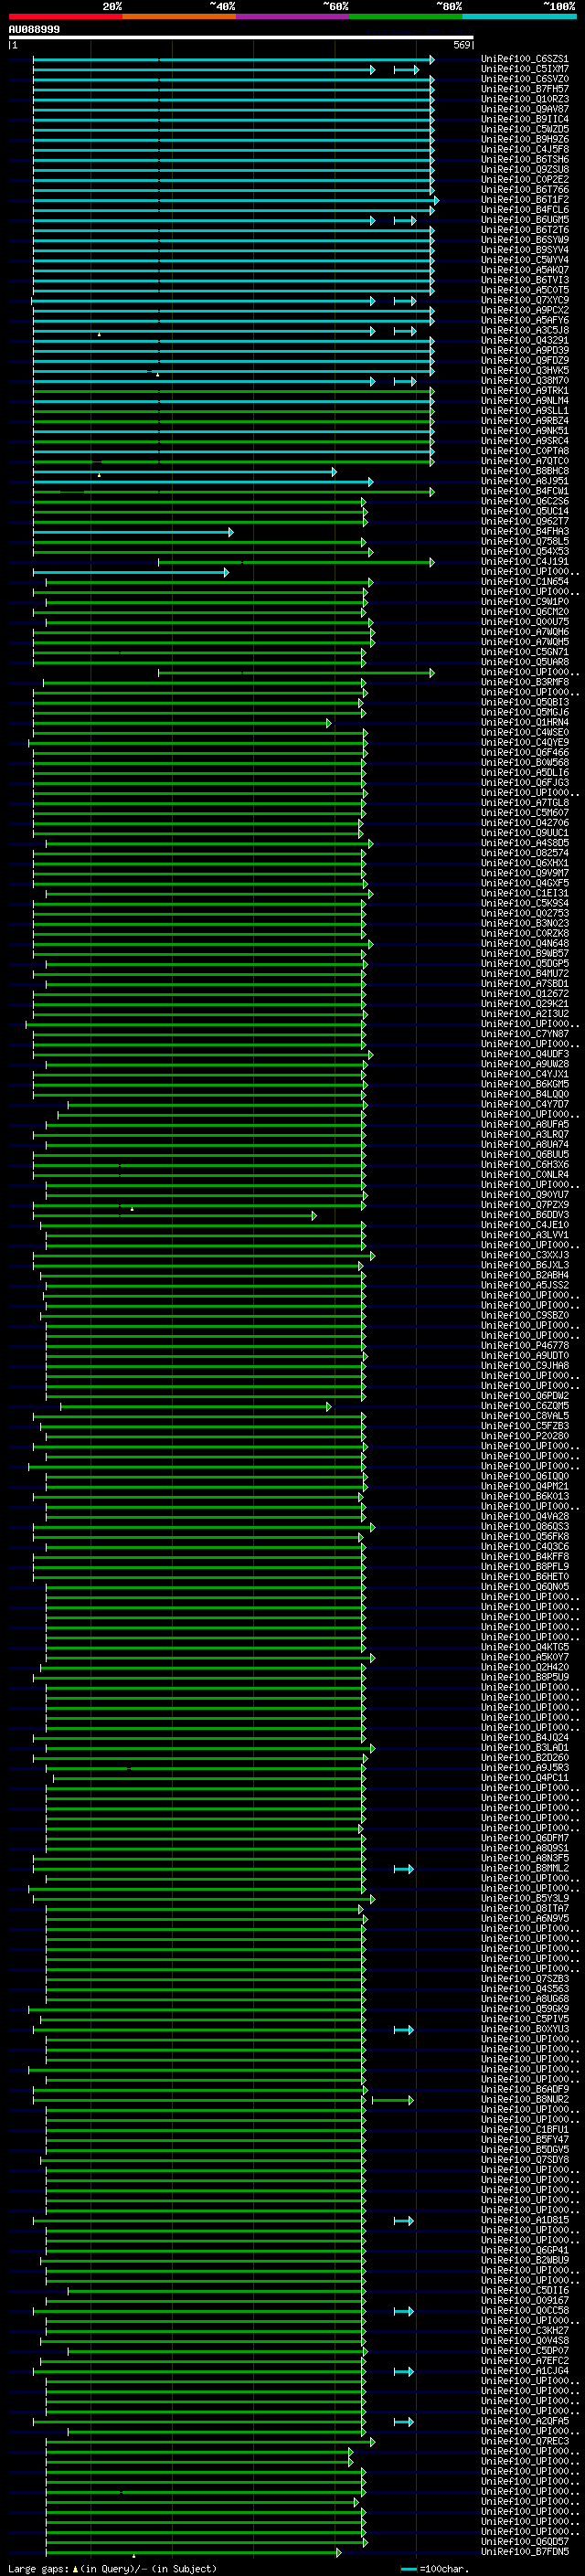Select the UniRef100_B6TSH6 label
585x2576 pixels.
[x=525, y=159]
